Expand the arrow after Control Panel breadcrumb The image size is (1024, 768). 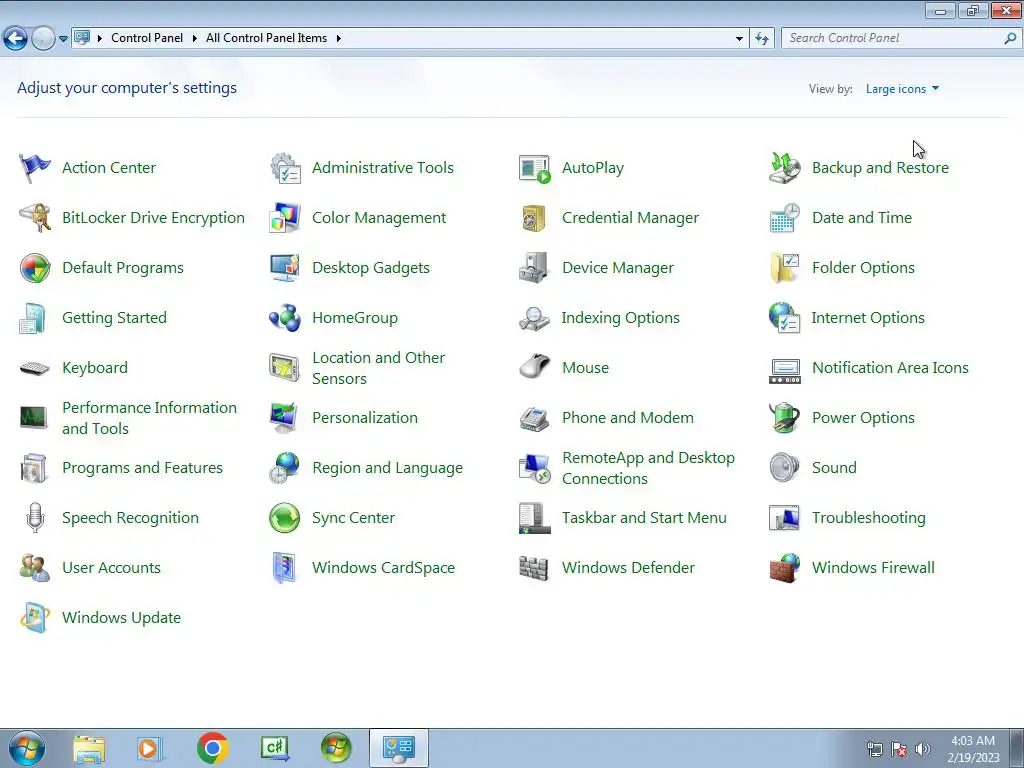pyautogui.click(x=195, y=39)
